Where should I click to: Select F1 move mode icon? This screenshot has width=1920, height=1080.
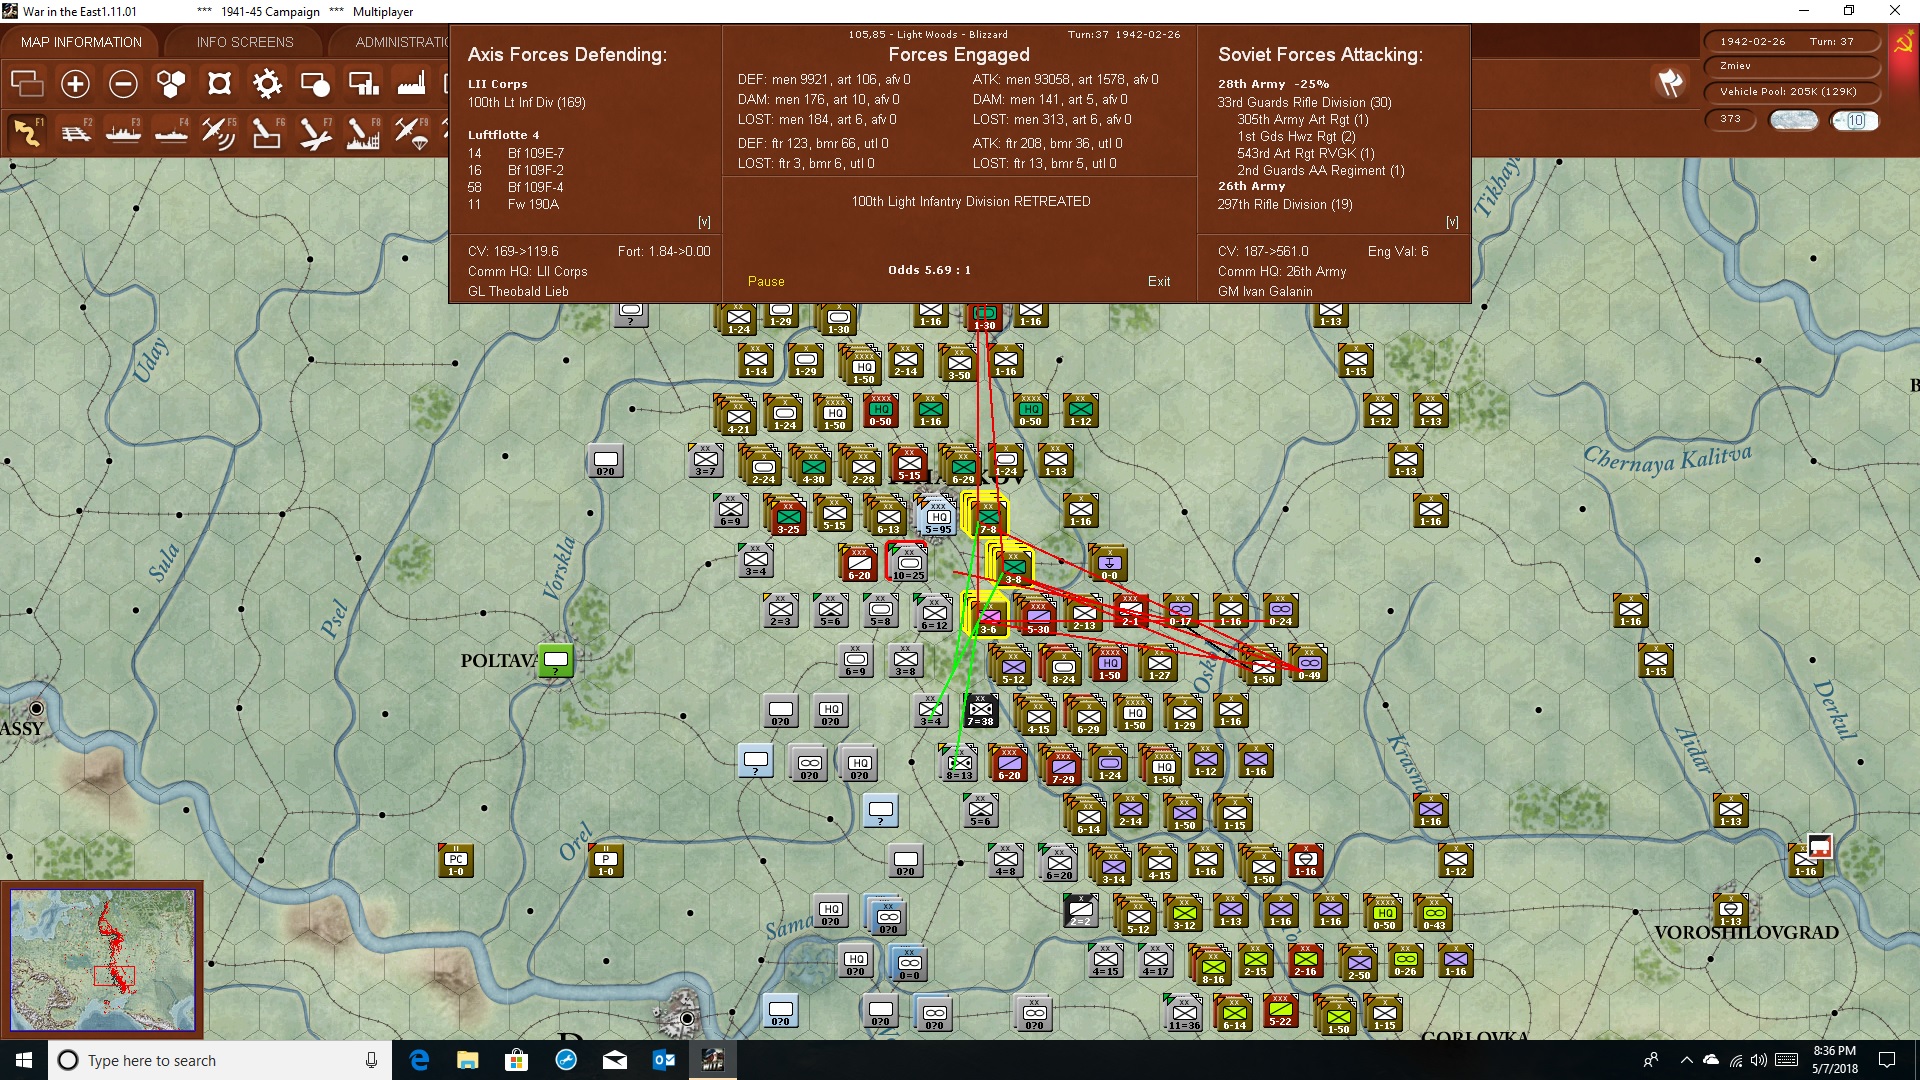[x=27, y=132]
